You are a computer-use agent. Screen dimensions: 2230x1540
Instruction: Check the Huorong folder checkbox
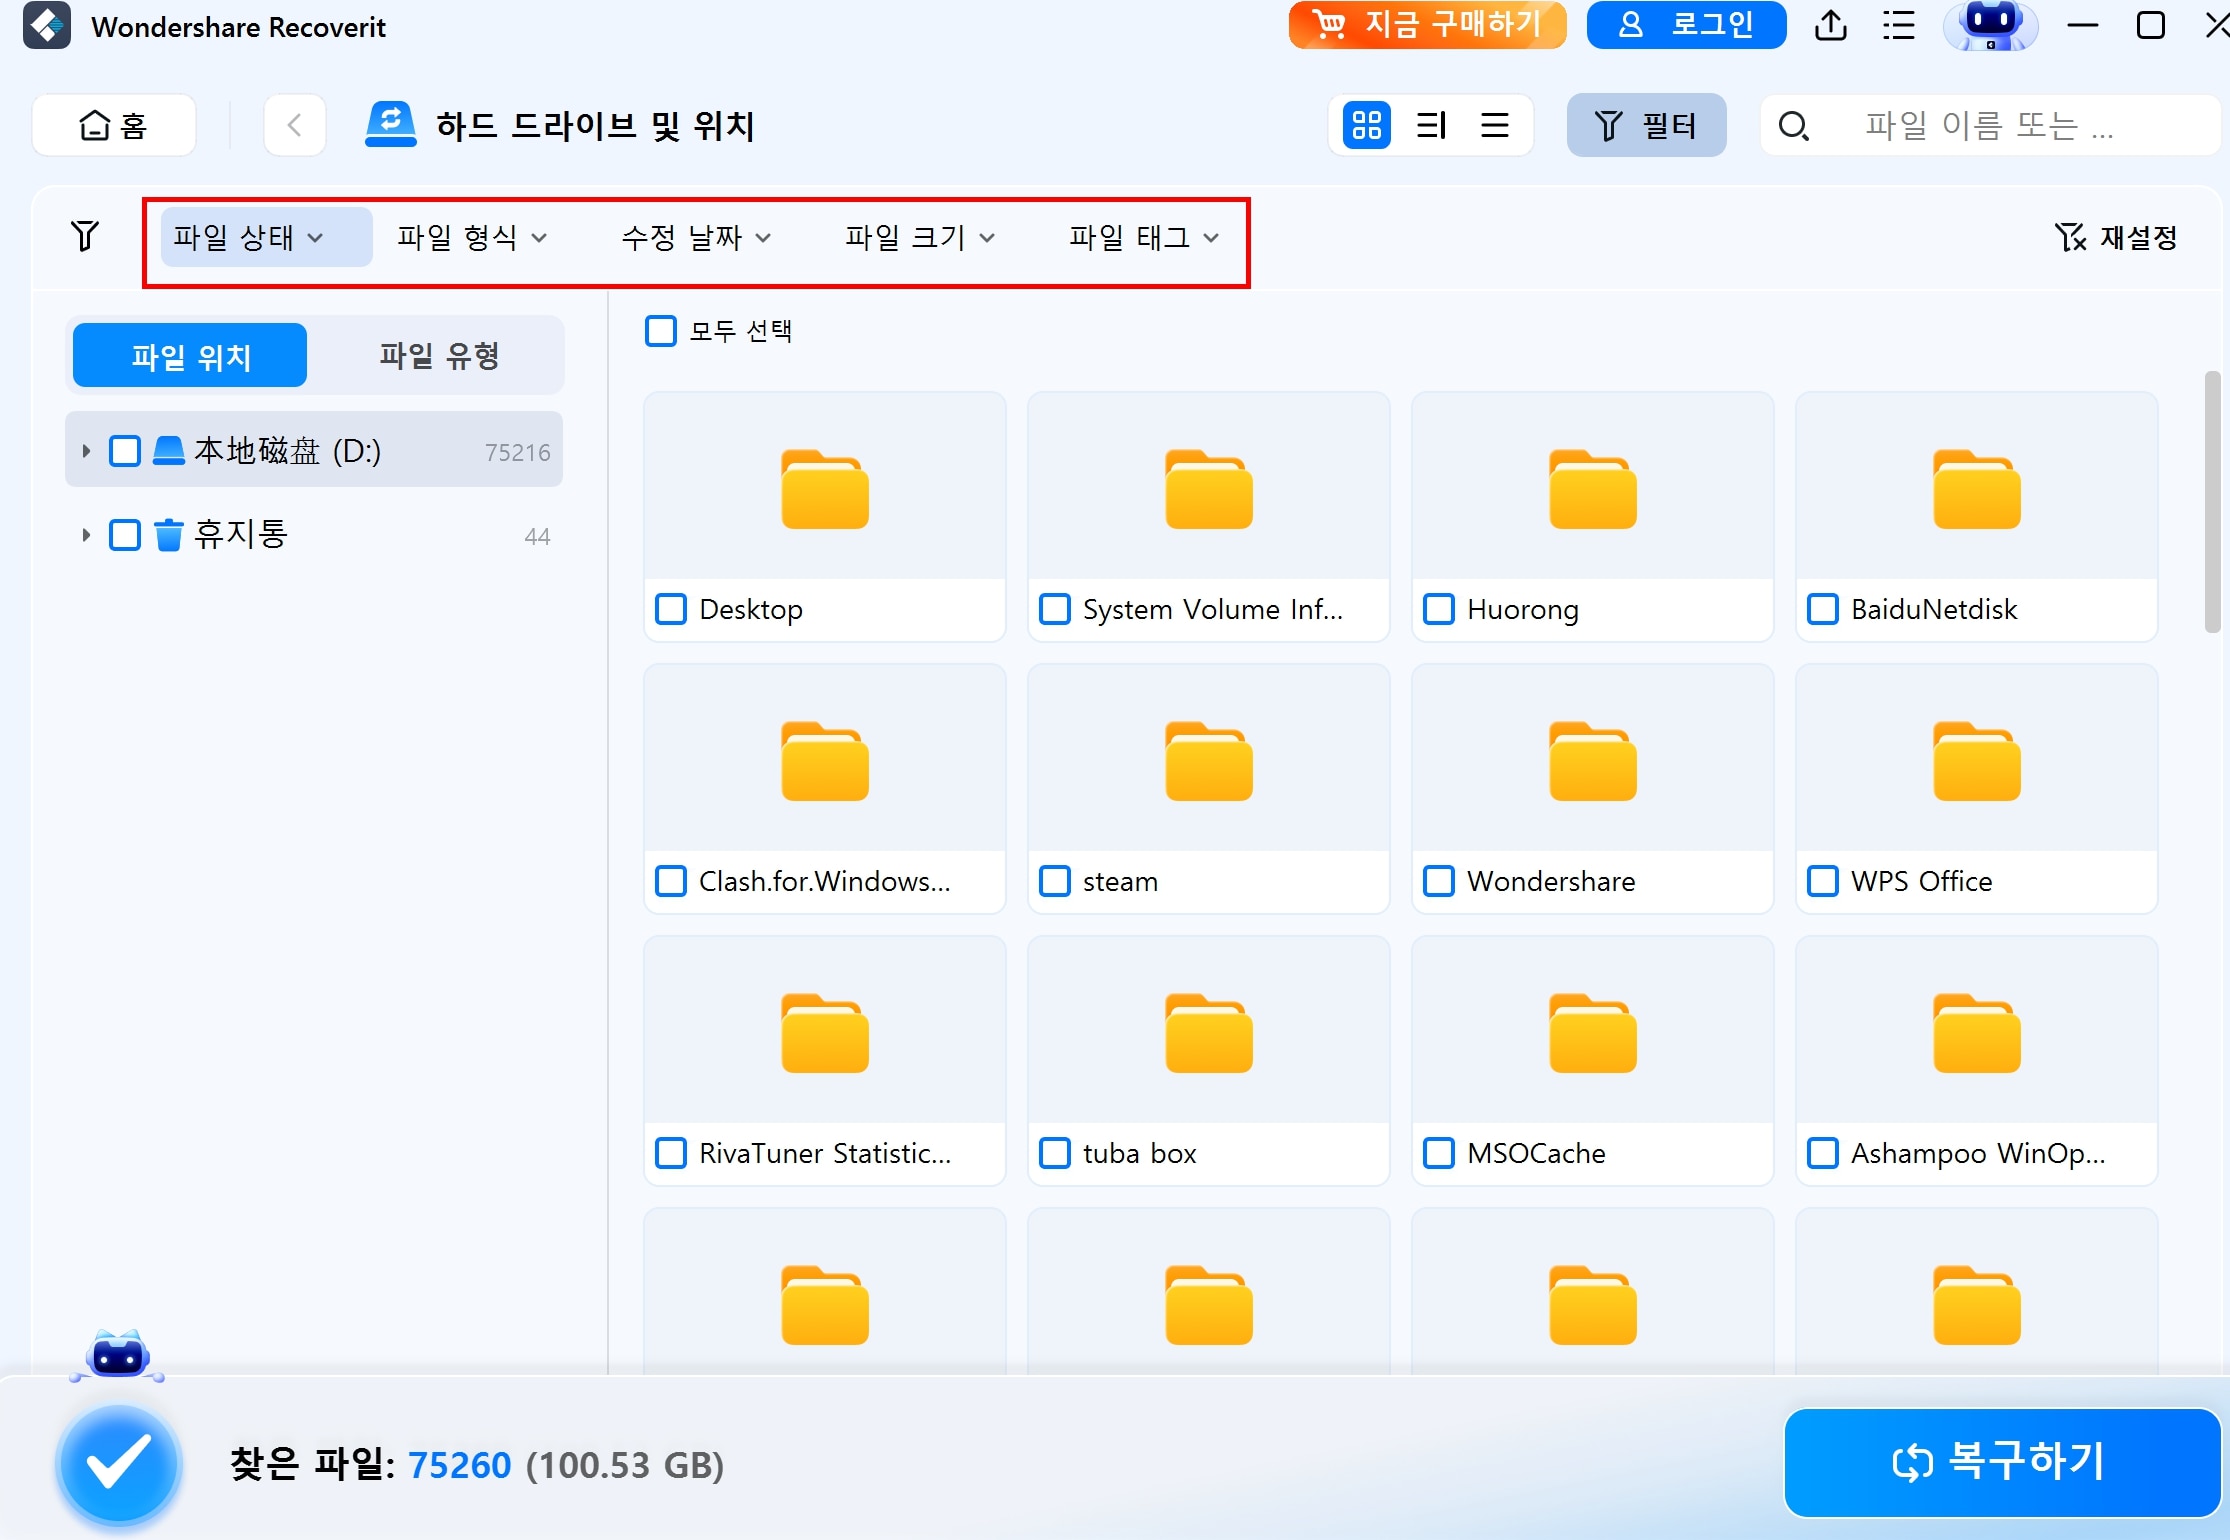pos(1439,609)
